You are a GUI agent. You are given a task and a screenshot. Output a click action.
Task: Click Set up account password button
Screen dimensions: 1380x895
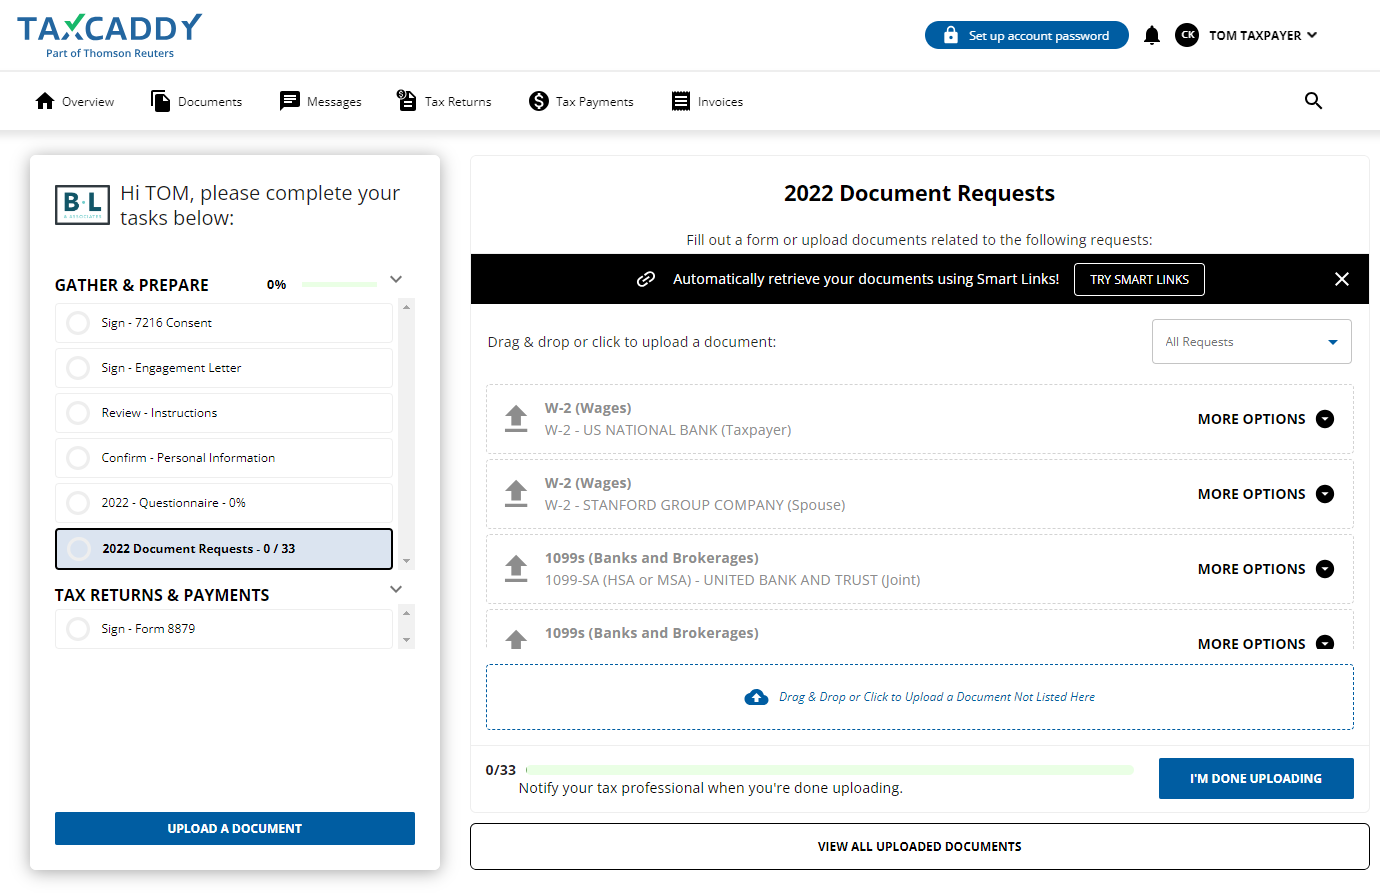(x=1027, y=35)
